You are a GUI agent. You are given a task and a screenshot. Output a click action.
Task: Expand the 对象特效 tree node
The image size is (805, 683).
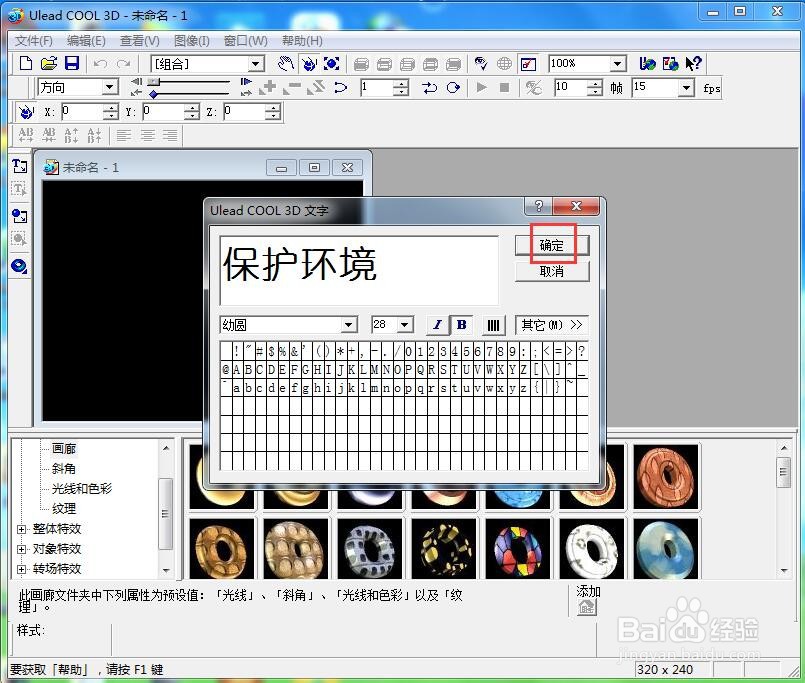coord(21,549)
